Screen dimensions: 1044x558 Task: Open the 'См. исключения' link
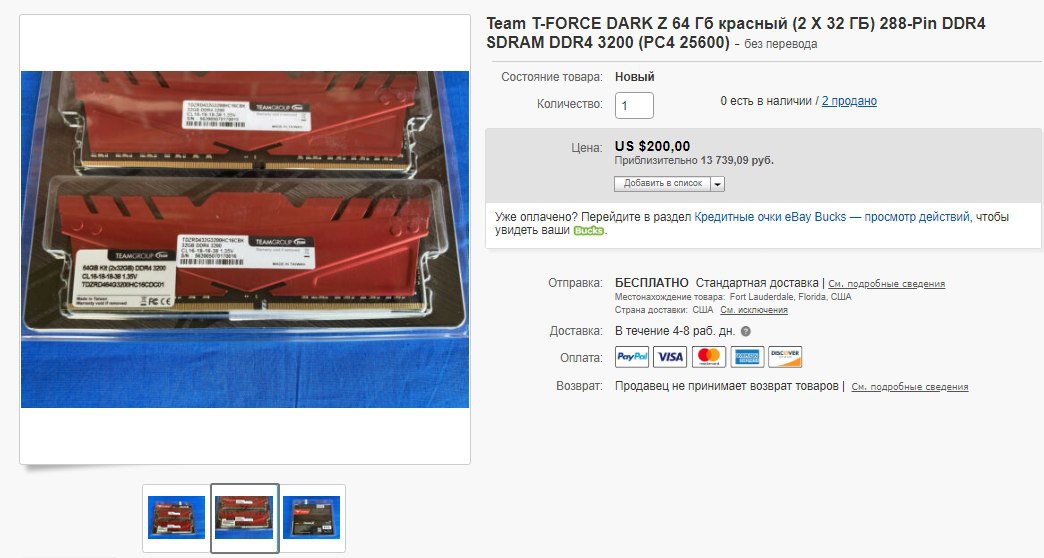(x=754, y=310)
